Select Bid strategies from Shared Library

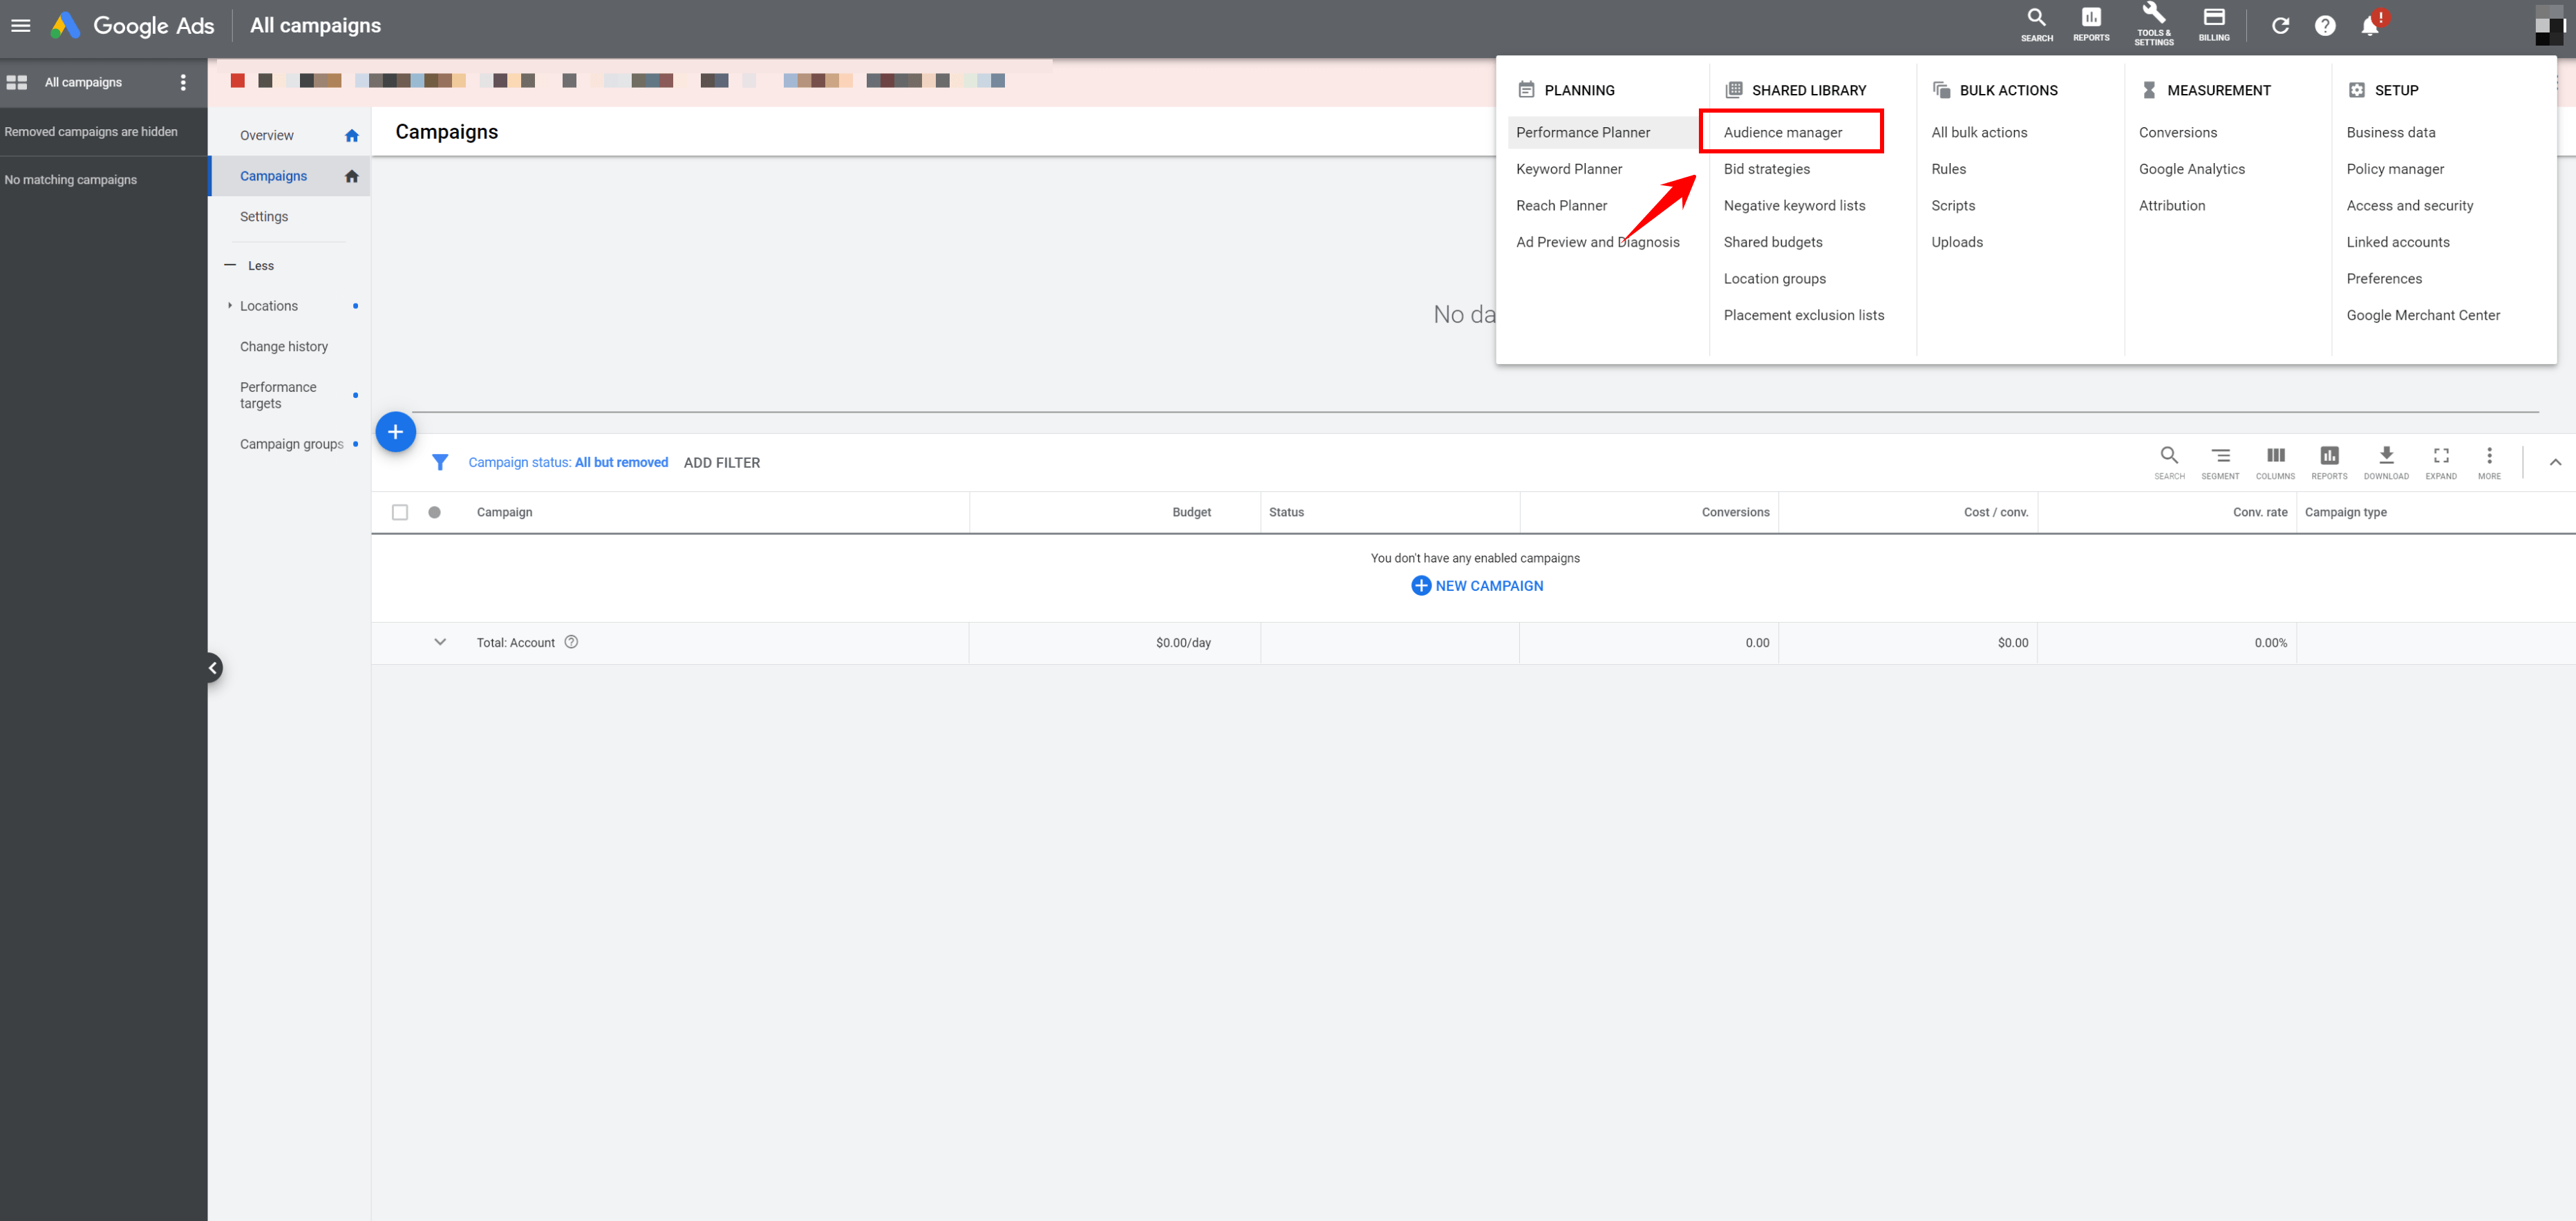(x=1766, y=168)
